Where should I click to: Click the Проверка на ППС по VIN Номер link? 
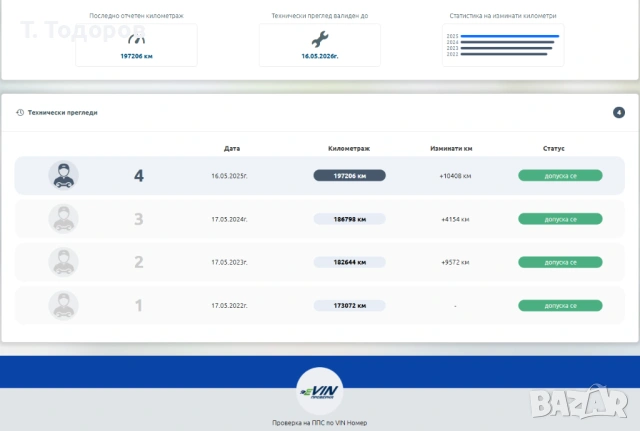pos(320,423)
